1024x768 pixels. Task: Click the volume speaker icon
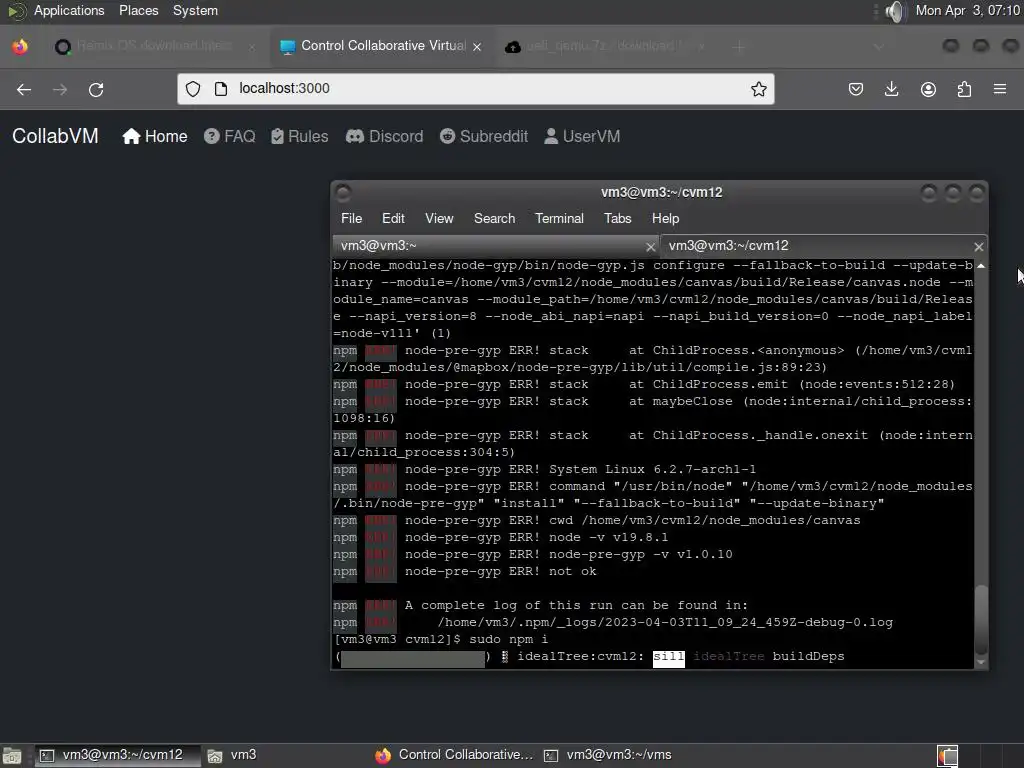[x=895, y=11]
